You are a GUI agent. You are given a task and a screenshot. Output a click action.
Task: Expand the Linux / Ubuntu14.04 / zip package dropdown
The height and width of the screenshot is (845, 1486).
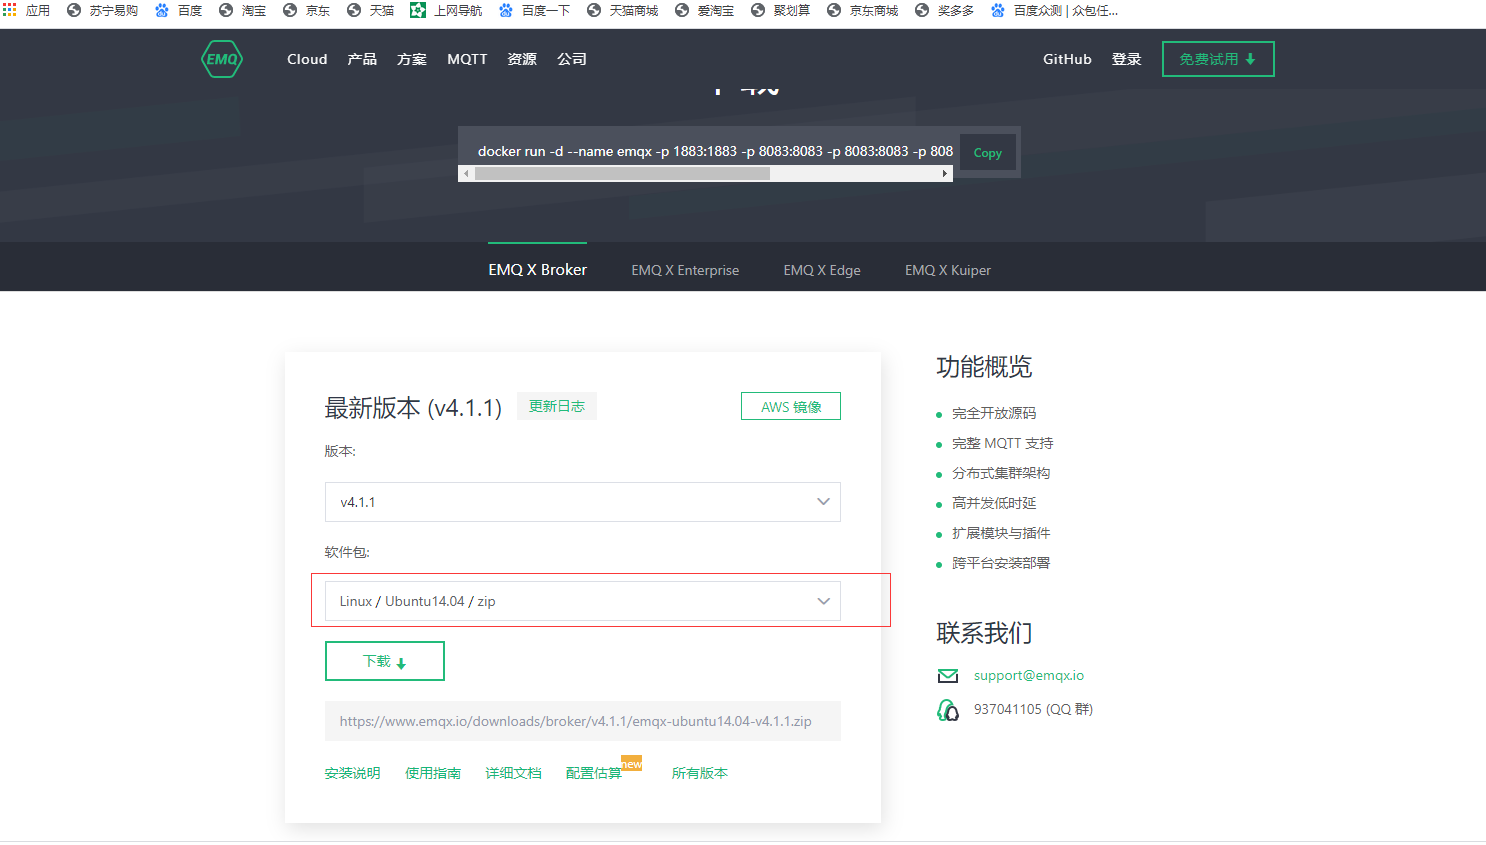583,601
